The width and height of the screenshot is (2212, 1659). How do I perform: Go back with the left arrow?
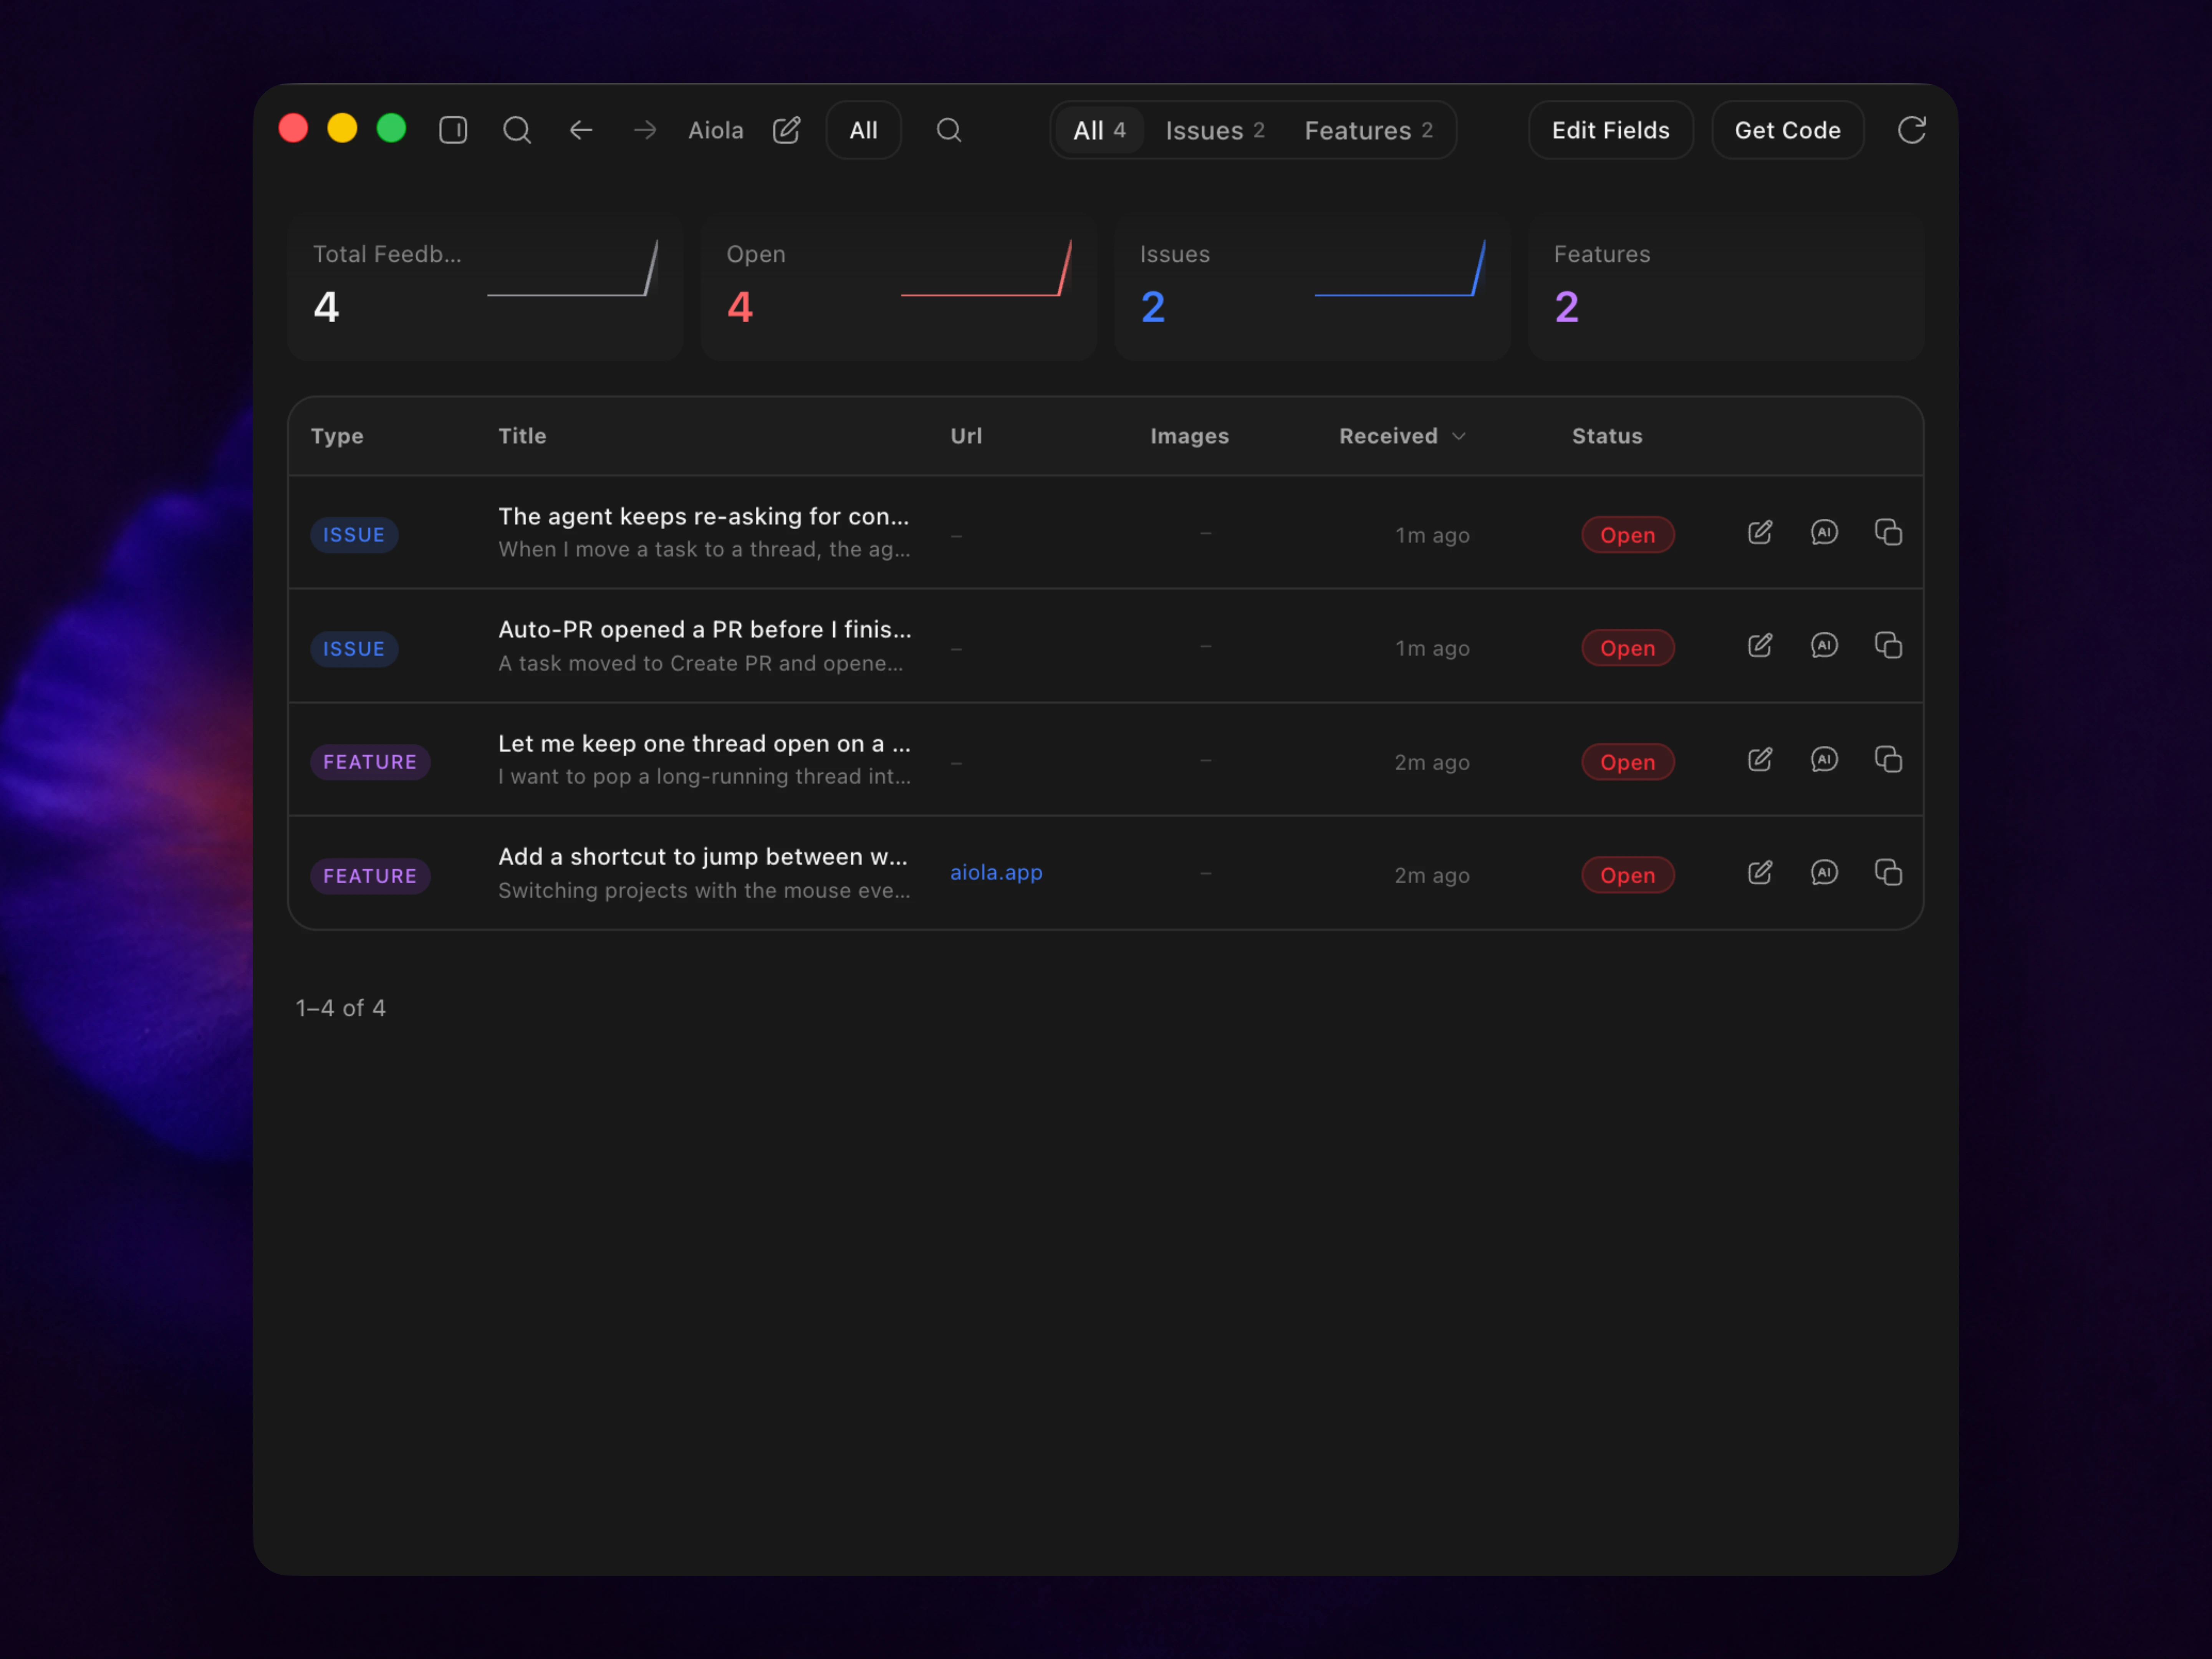tap(581, 130)
